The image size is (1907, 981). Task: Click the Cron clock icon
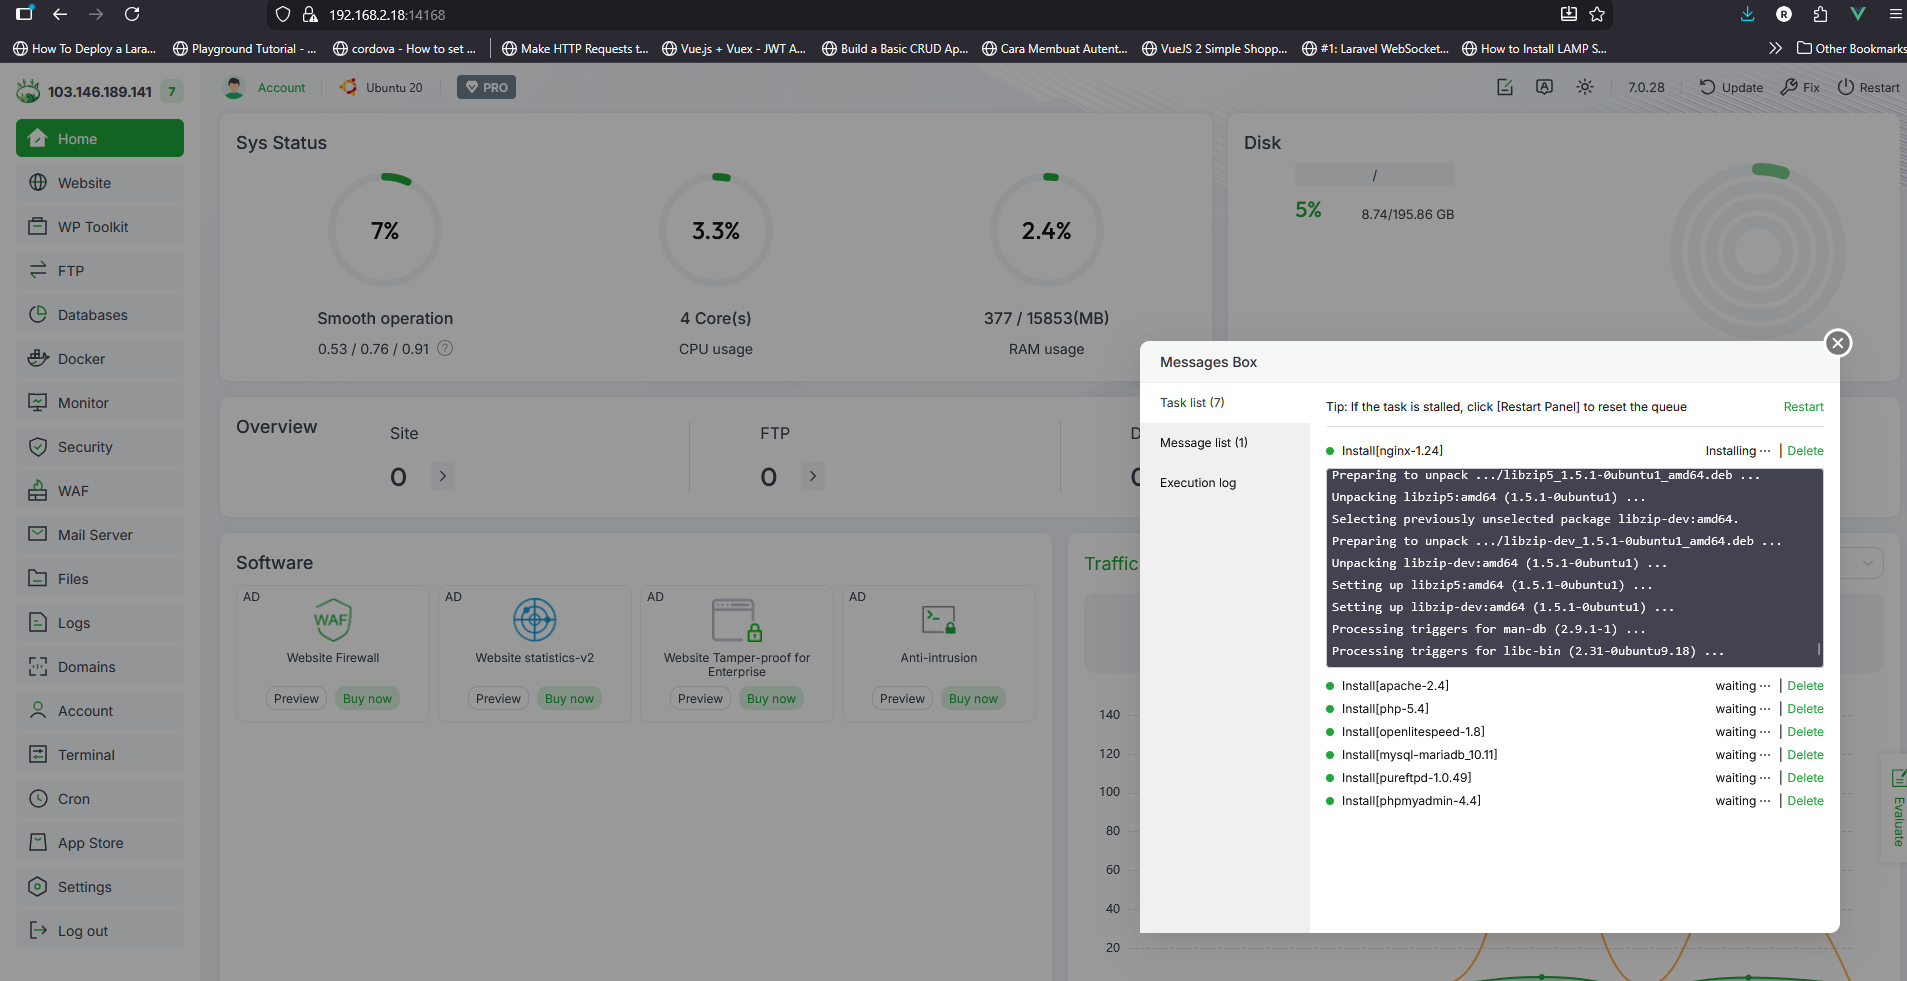[38, 799]
